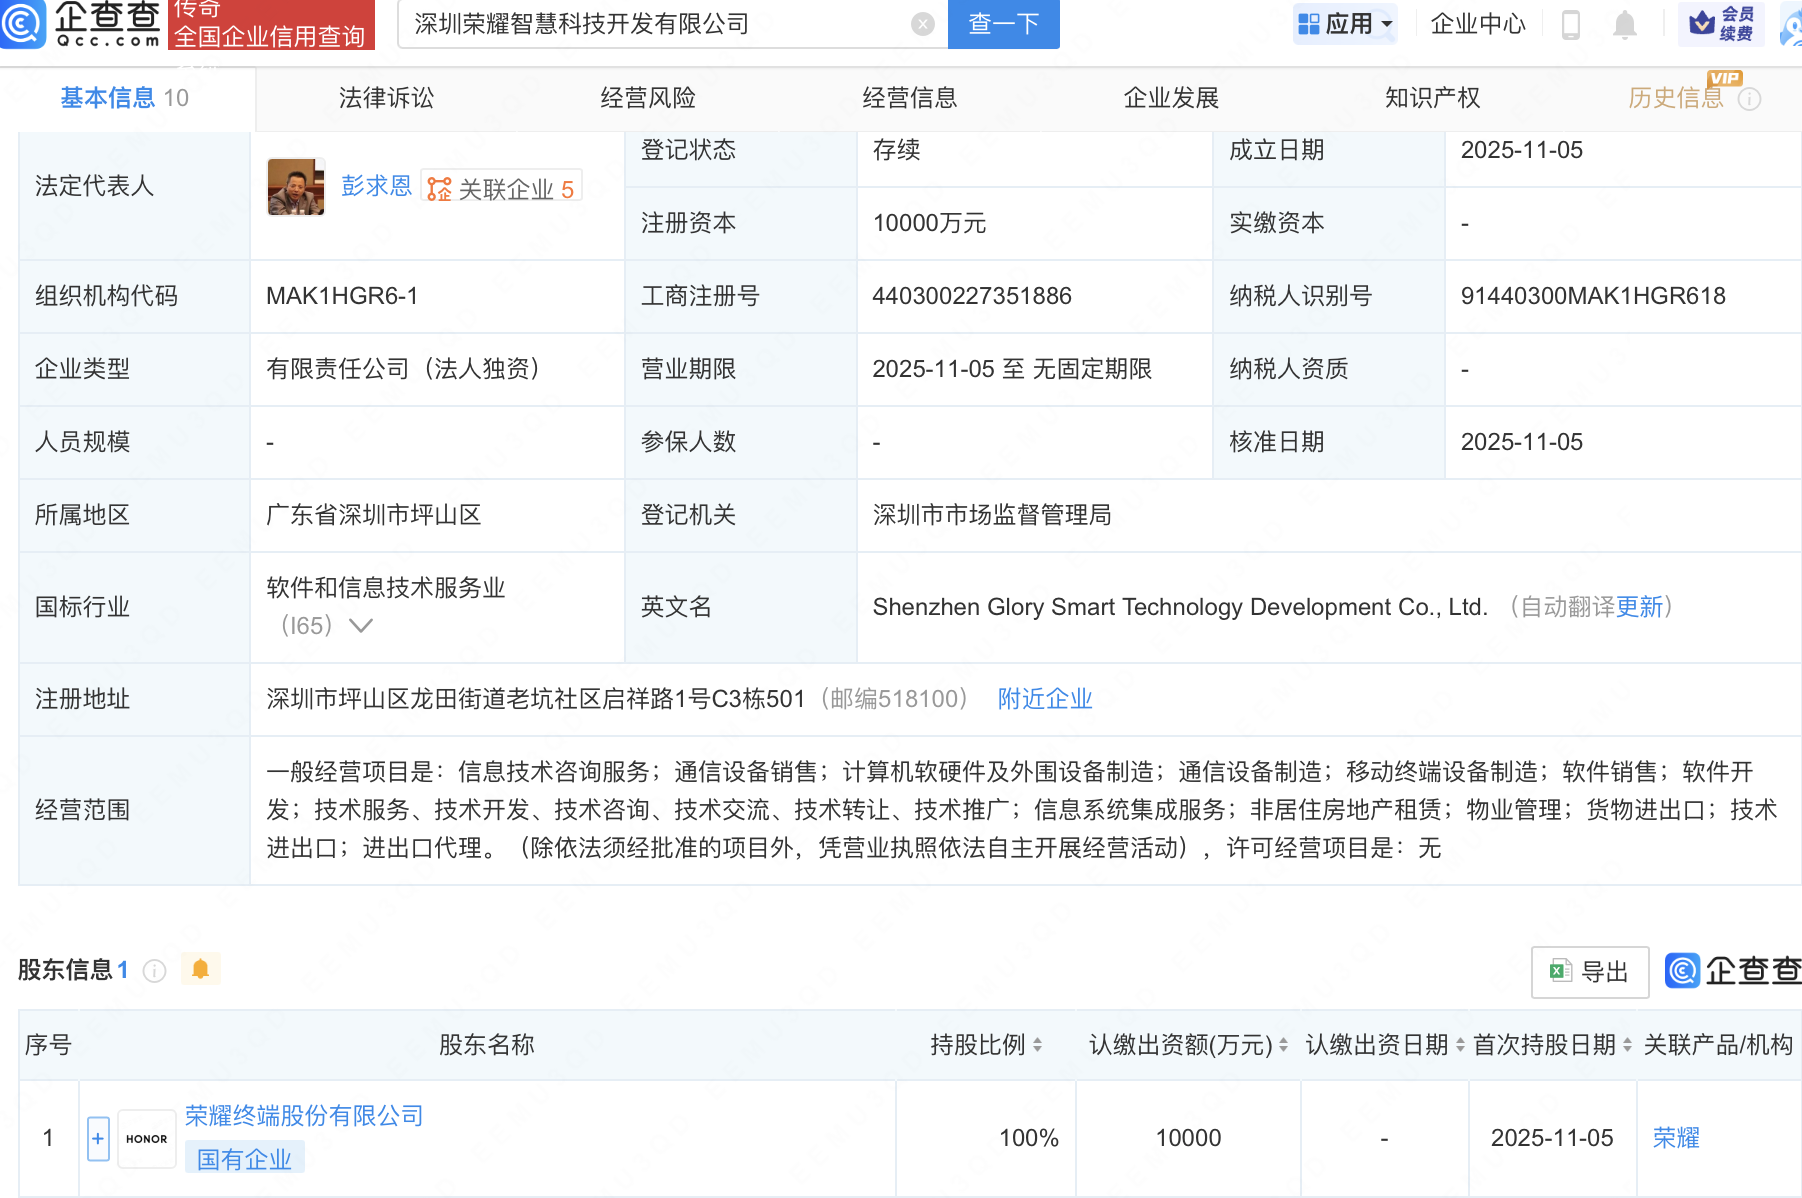The image size is (1802, 1198).
Task: Click the Qcc.com logo icon
Action: (22, 24)
